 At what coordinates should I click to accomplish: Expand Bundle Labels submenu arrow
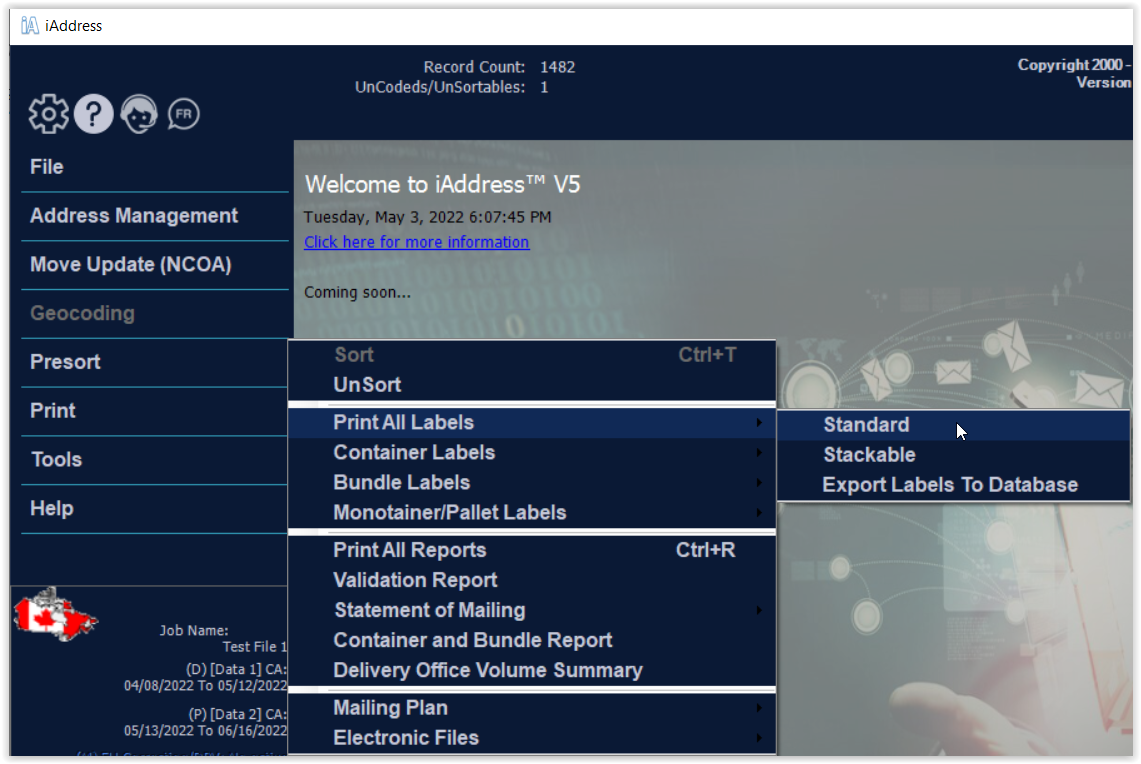(759, 482)
